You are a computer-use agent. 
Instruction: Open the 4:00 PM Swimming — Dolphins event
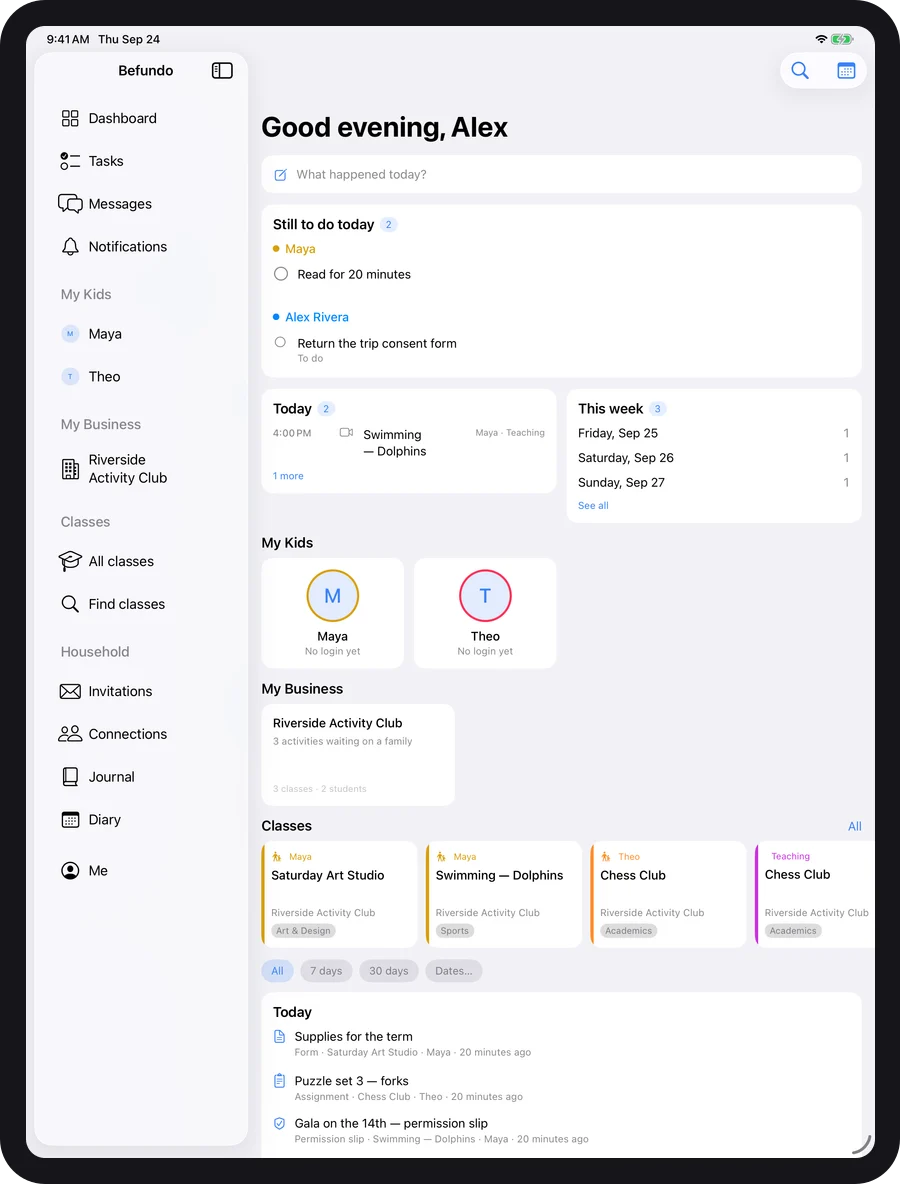408,442
